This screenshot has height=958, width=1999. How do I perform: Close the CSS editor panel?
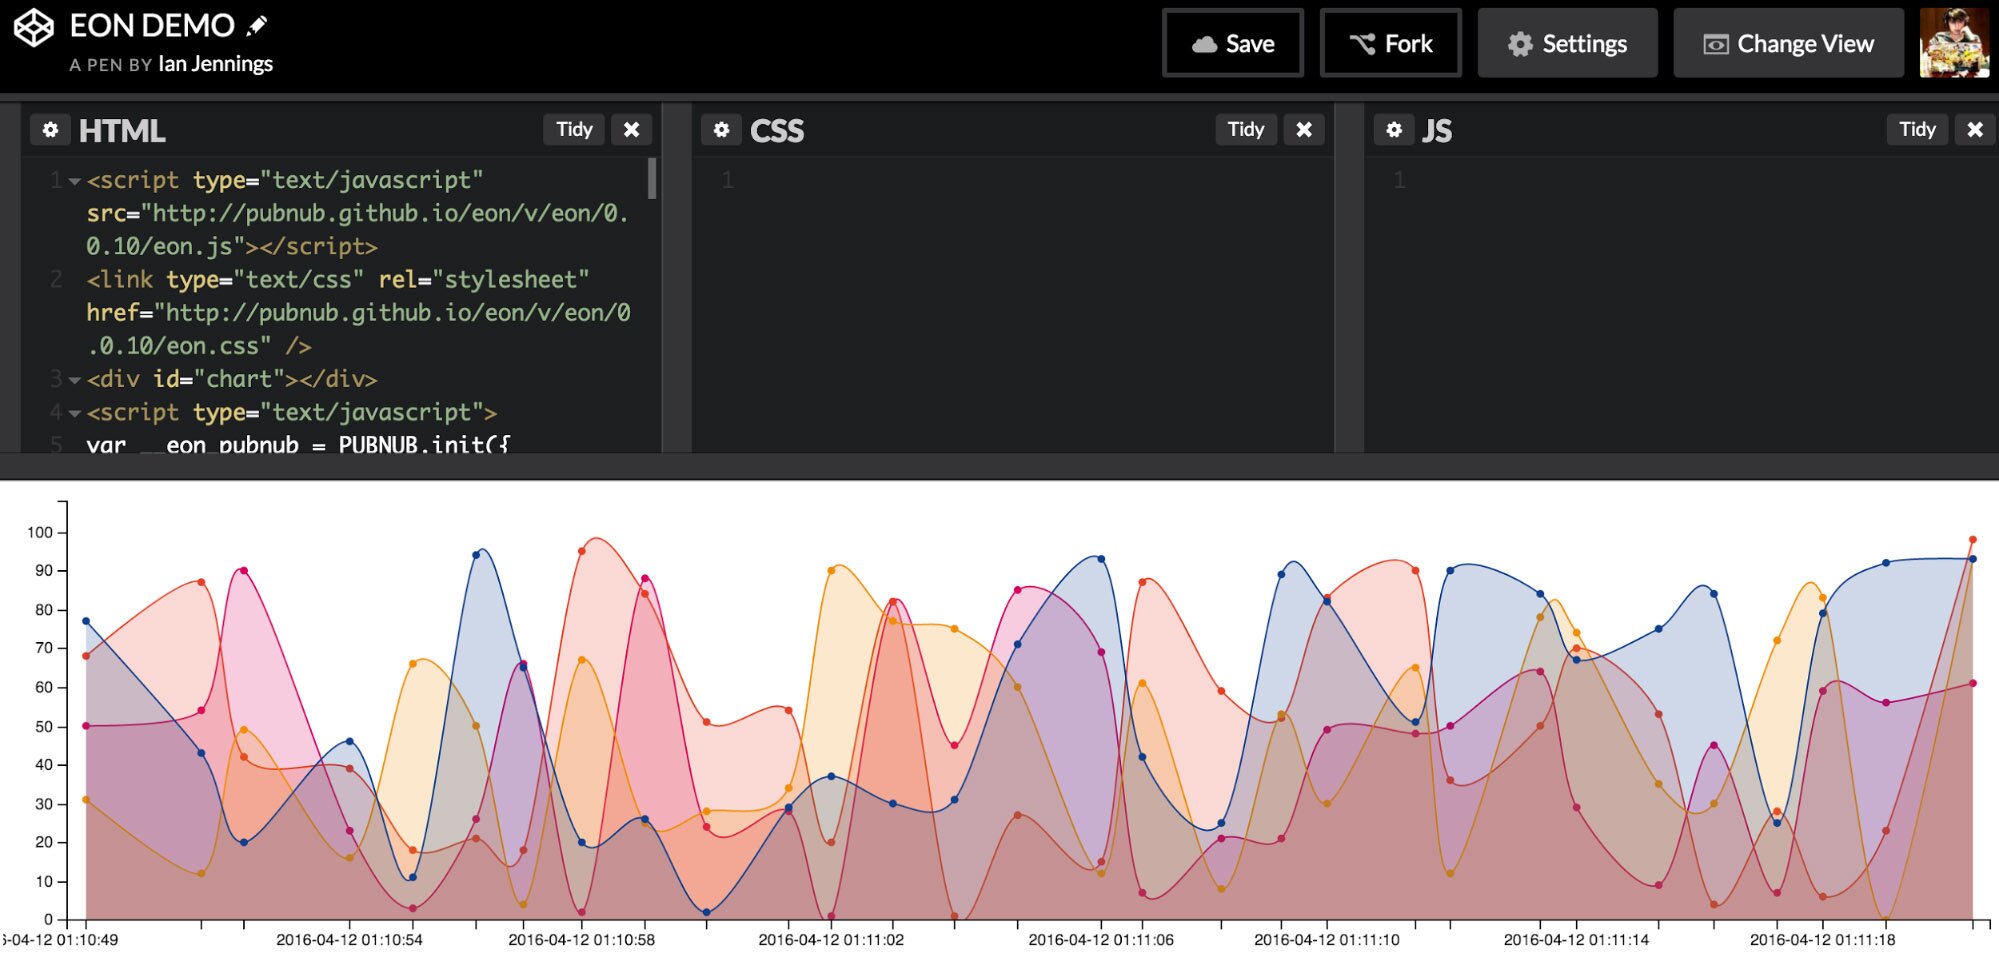tap(1303, 130)
